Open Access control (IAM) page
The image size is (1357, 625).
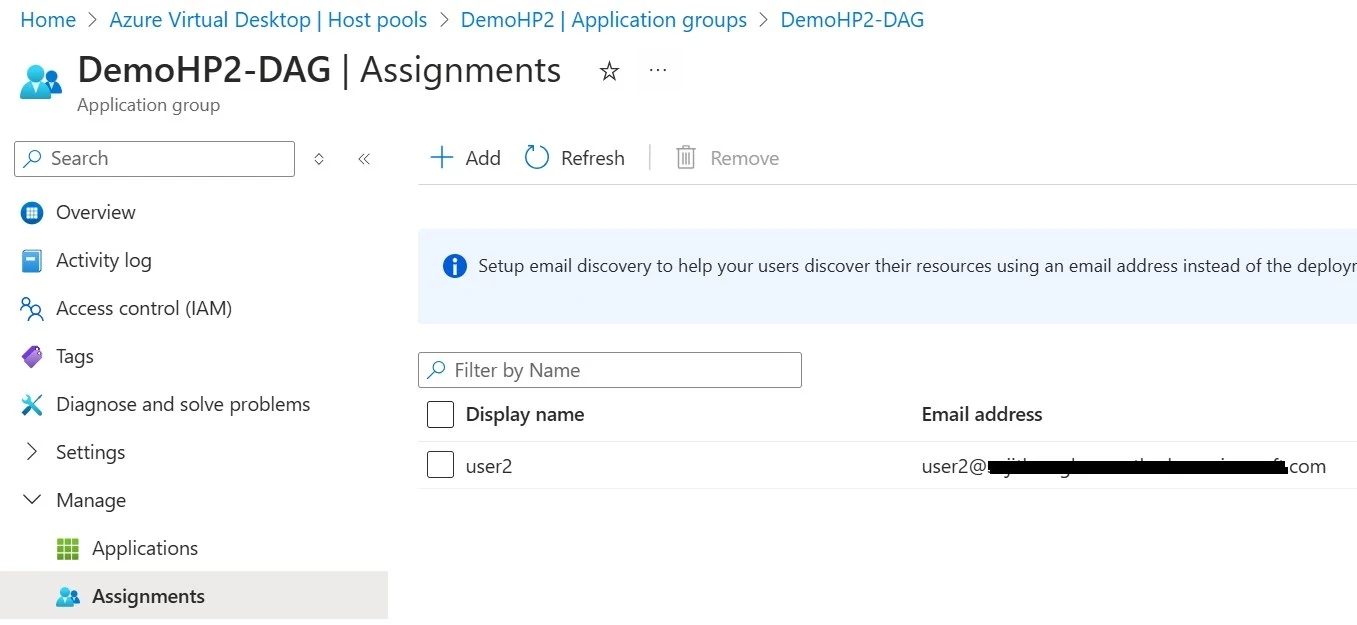pos(143,308)
